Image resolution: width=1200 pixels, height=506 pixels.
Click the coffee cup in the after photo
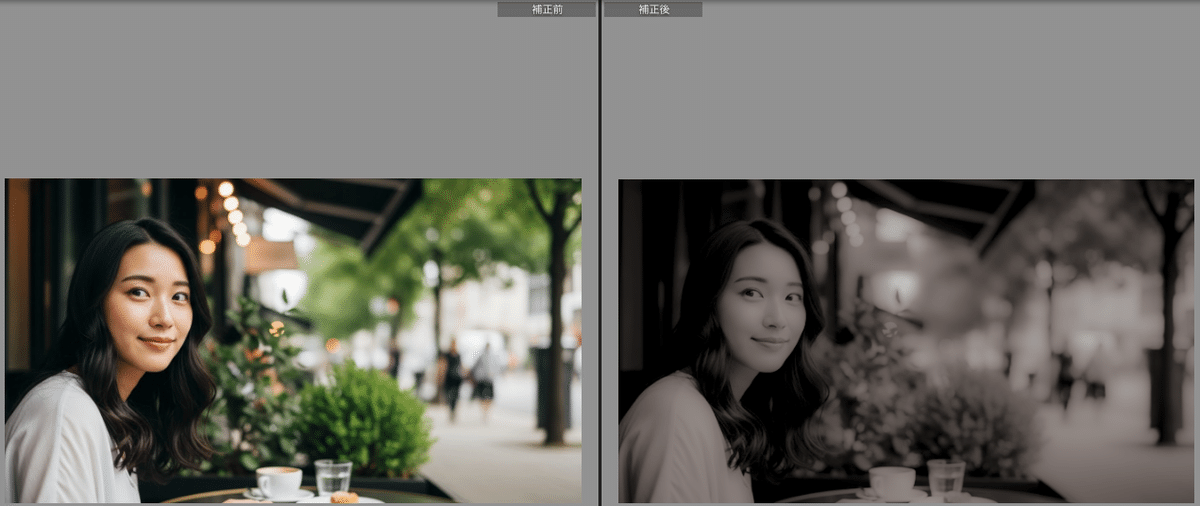pyautogui.click(x=891, y=482)
